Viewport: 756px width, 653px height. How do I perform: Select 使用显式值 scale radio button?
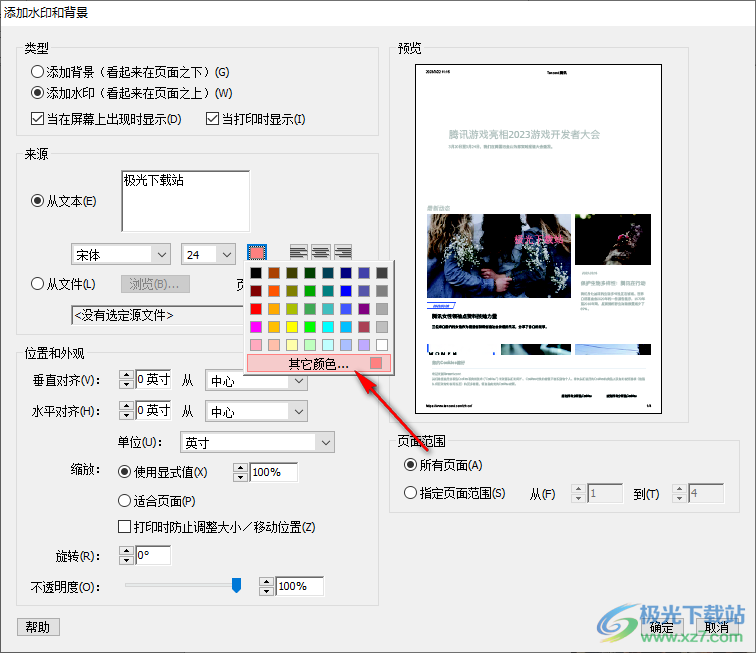pos(124,472)
